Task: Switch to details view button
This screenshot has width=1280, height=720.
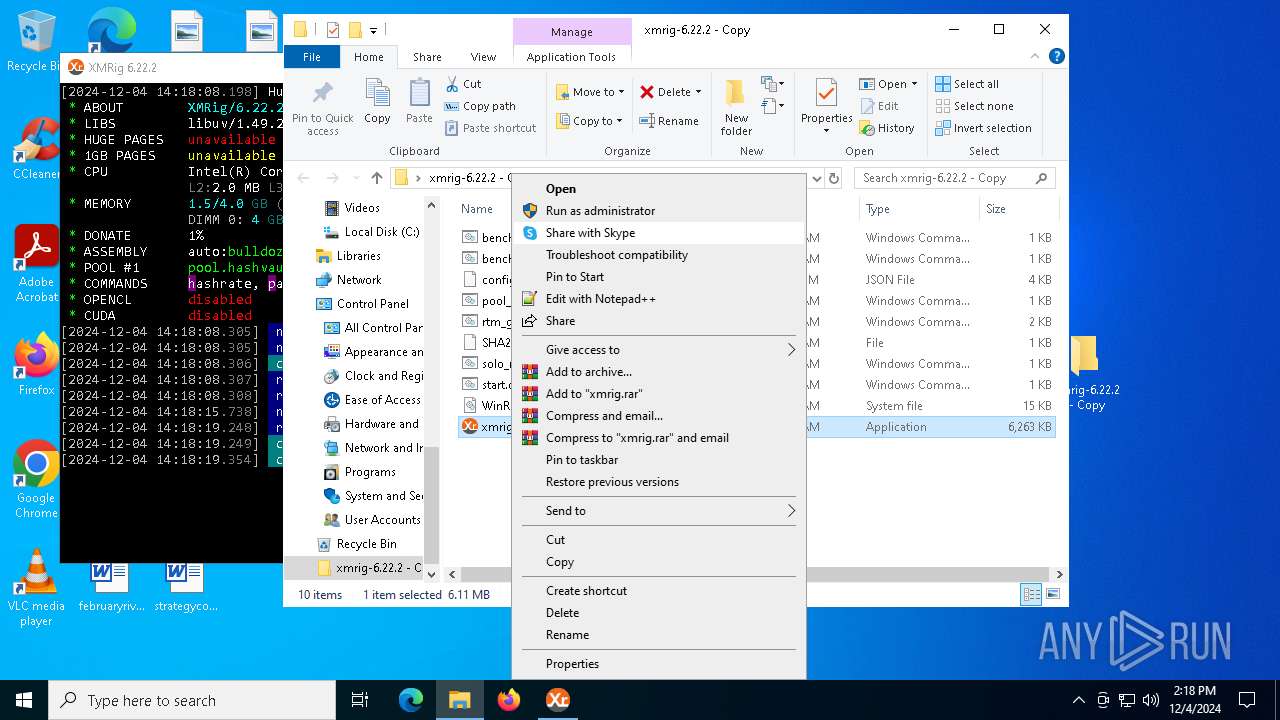Action: (x=1031, y=595)
